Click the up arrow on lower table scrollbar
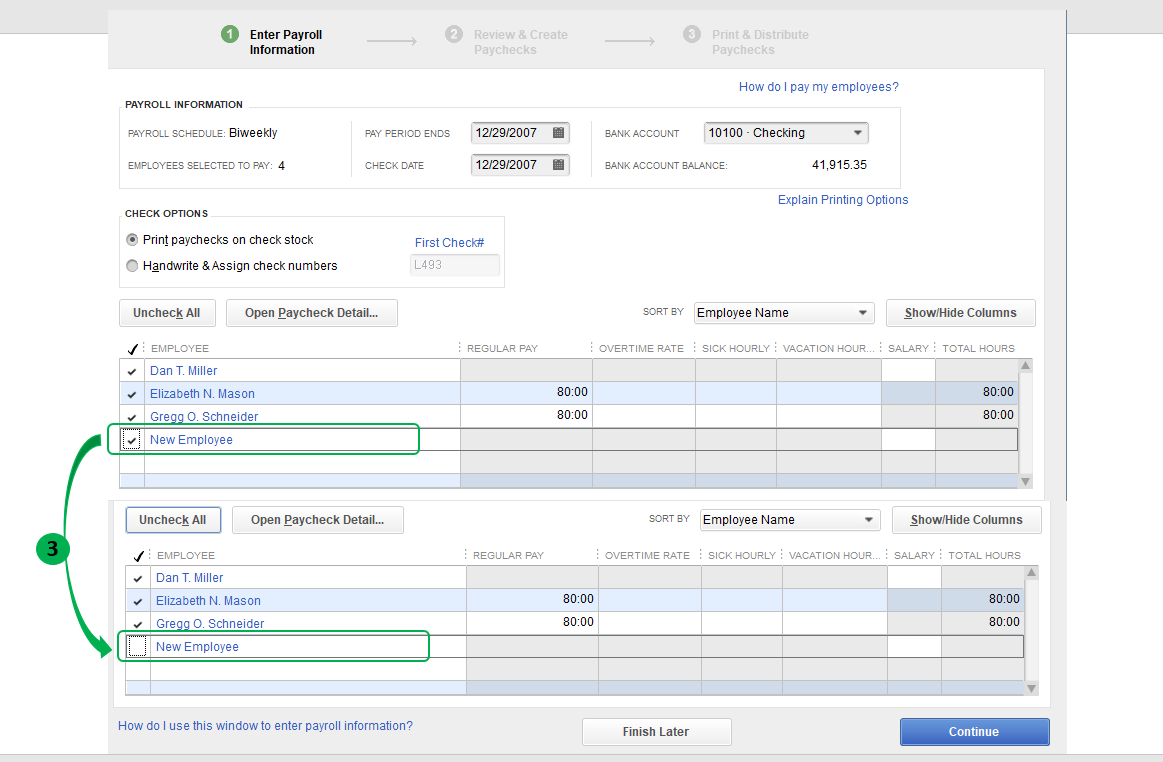 pos(1031,573)
